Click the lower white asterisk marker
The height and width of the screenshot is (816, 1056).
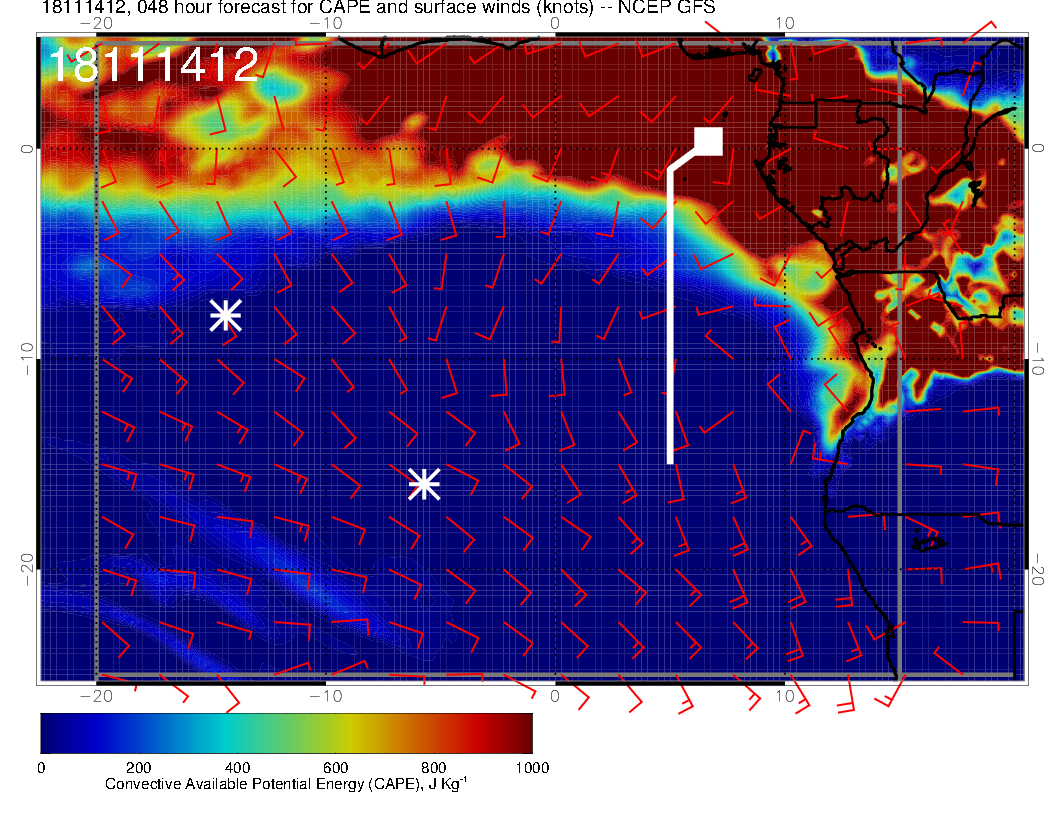[424, 484]
